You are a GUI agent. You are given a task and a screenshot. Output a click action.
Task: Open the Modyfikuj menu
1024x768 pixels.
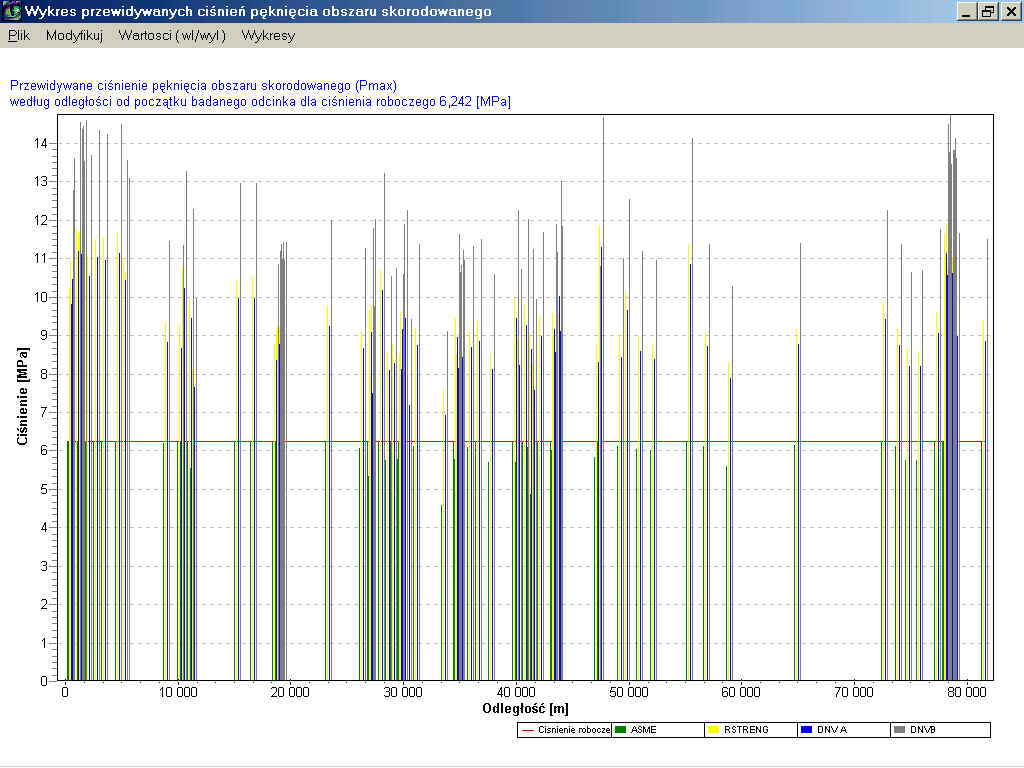74,36
